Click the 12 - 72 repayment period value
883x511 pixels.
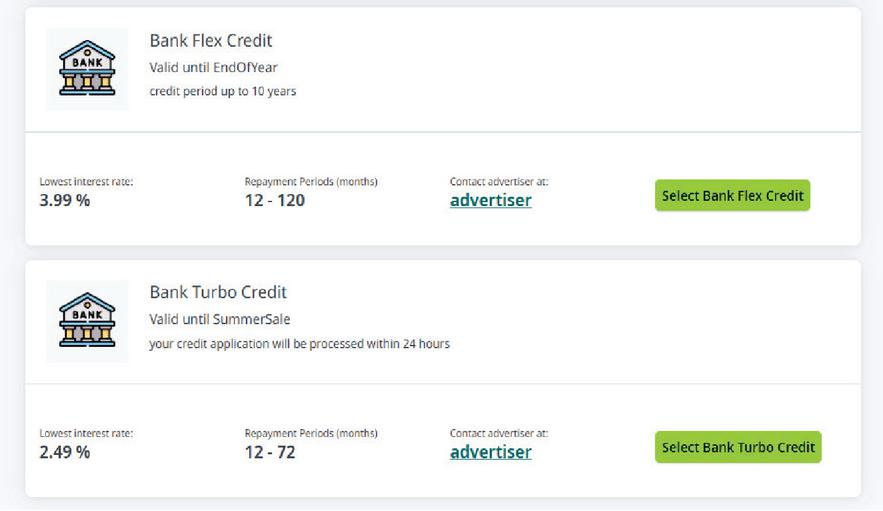coord(270,452)
